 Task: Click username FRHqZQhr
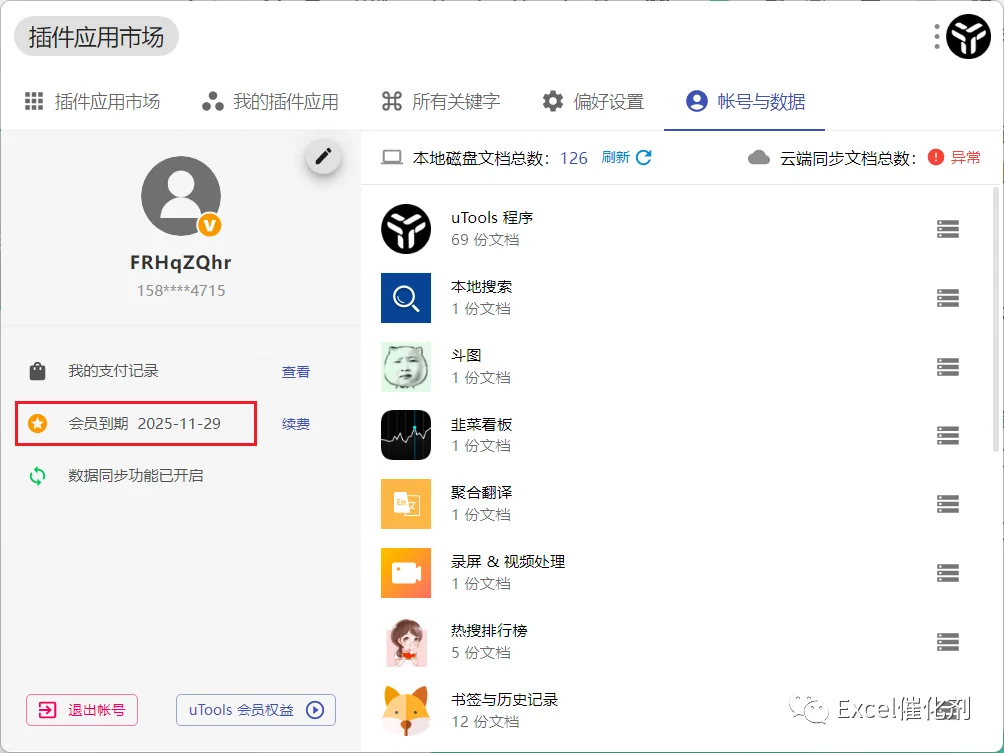pyautogui.click(x=181, y=263)
